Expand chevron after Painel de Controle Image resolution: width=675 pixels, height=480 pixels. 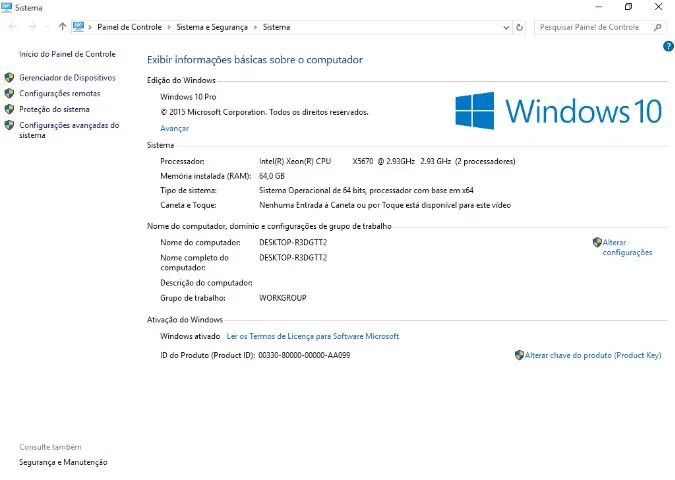click(x=169, y=28)
